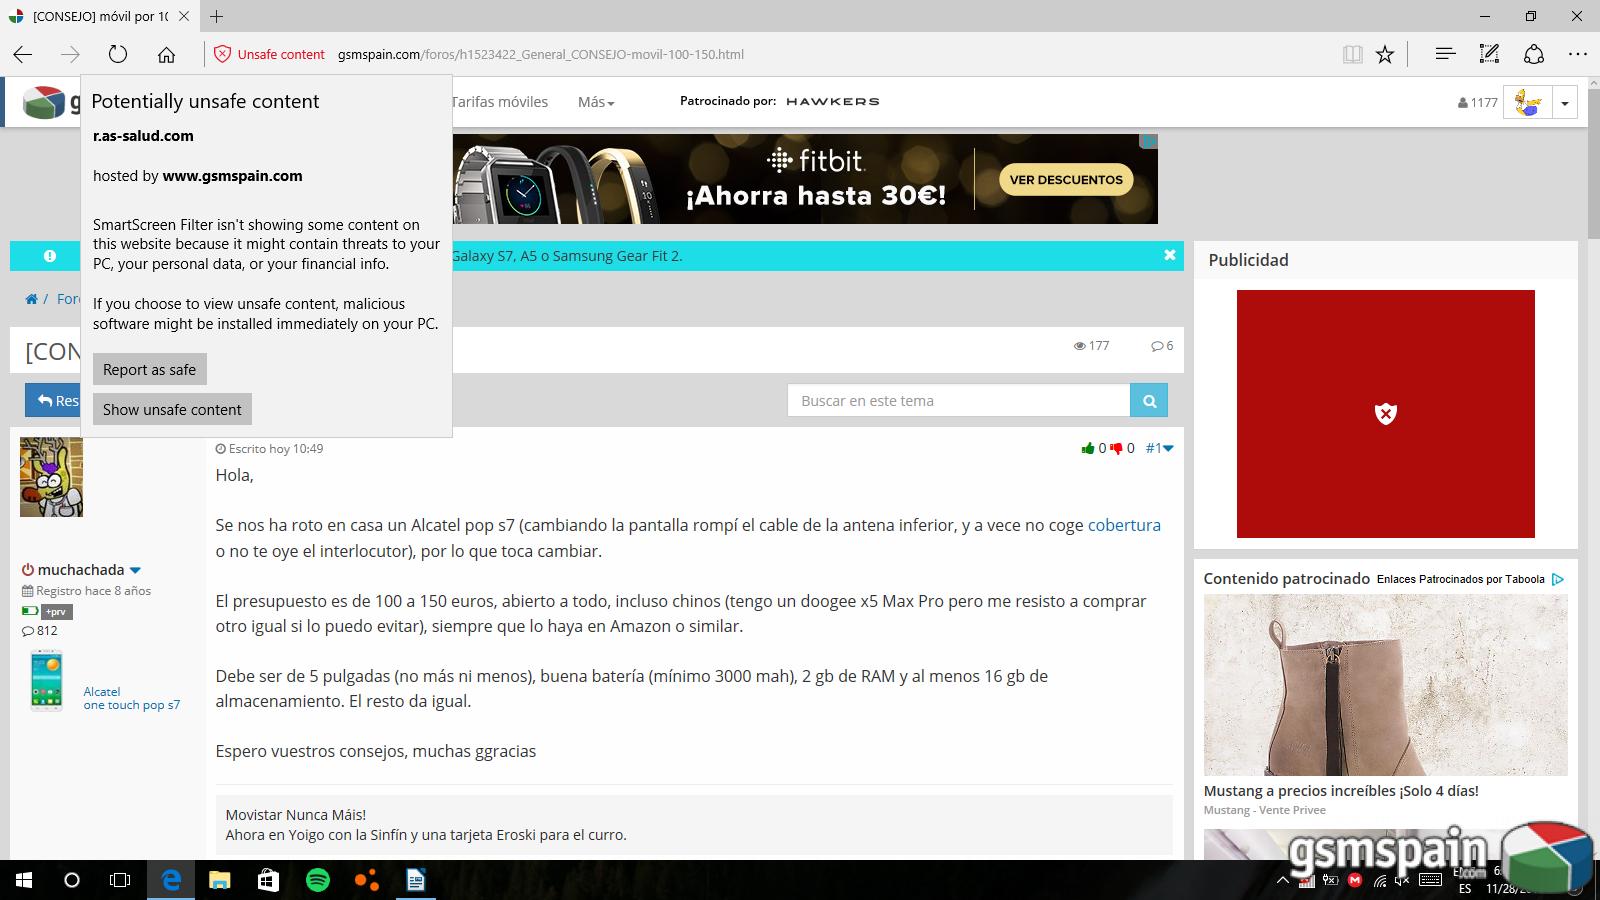Click the red thumbs down on post

coord(1116,448)
